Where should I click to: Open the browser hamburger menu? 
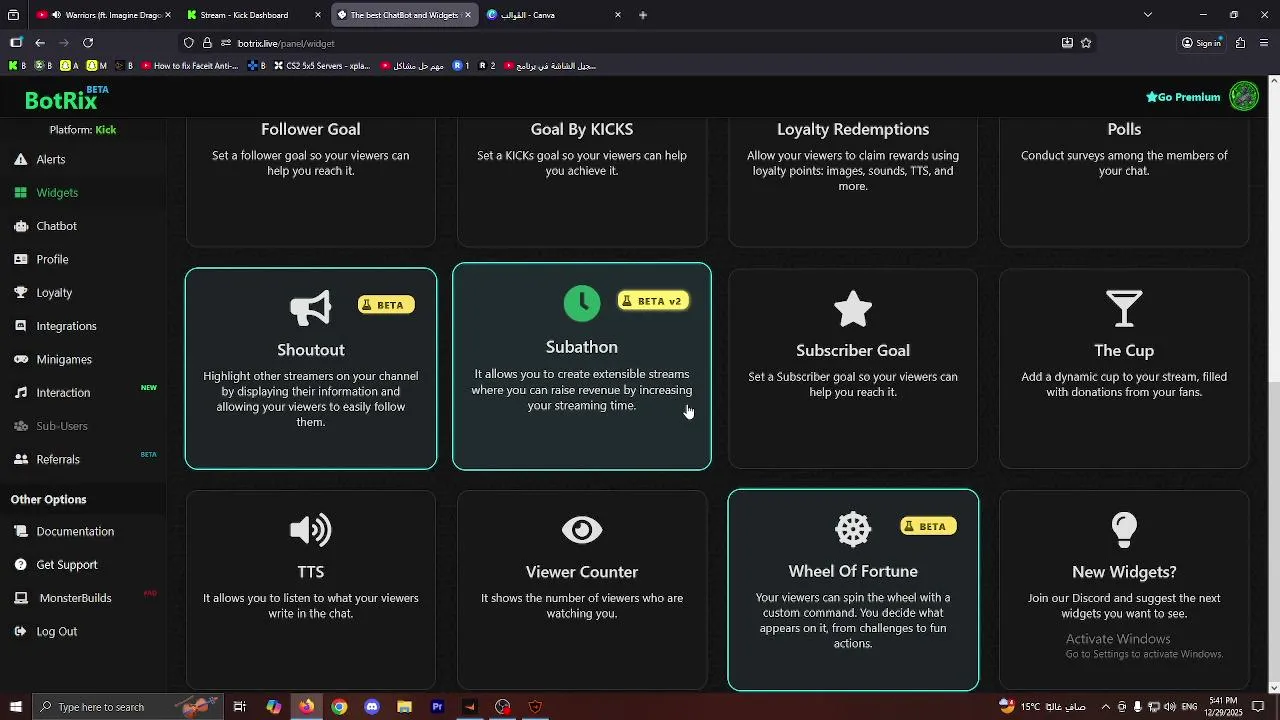tap(1265, 43)
